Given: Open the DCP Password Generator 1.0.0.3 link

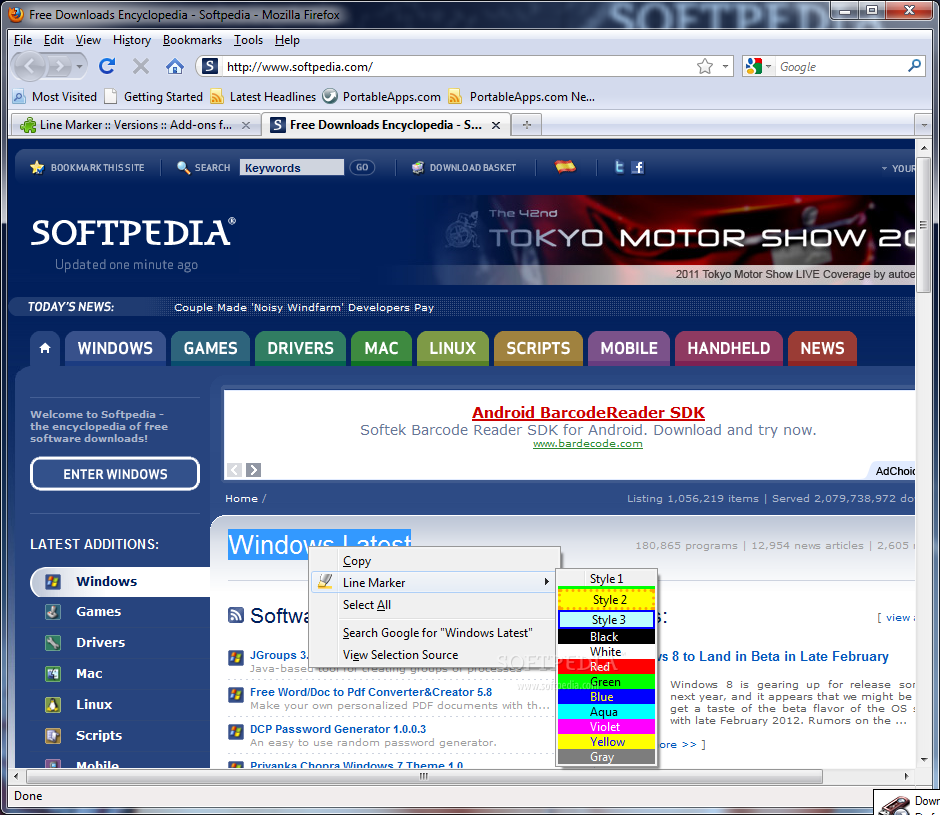Looking at the screenshot, I should [x=338, y=729].
